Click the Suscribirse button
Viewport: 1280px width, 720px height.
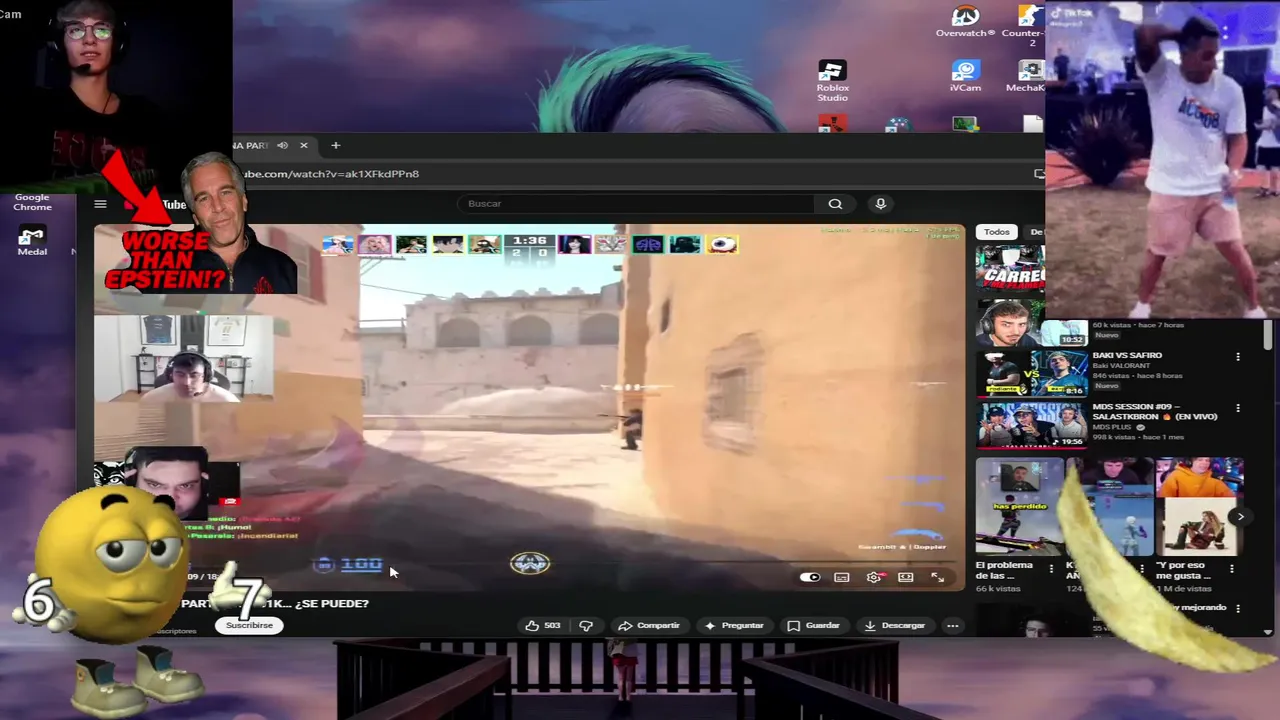tap(249, 625)
